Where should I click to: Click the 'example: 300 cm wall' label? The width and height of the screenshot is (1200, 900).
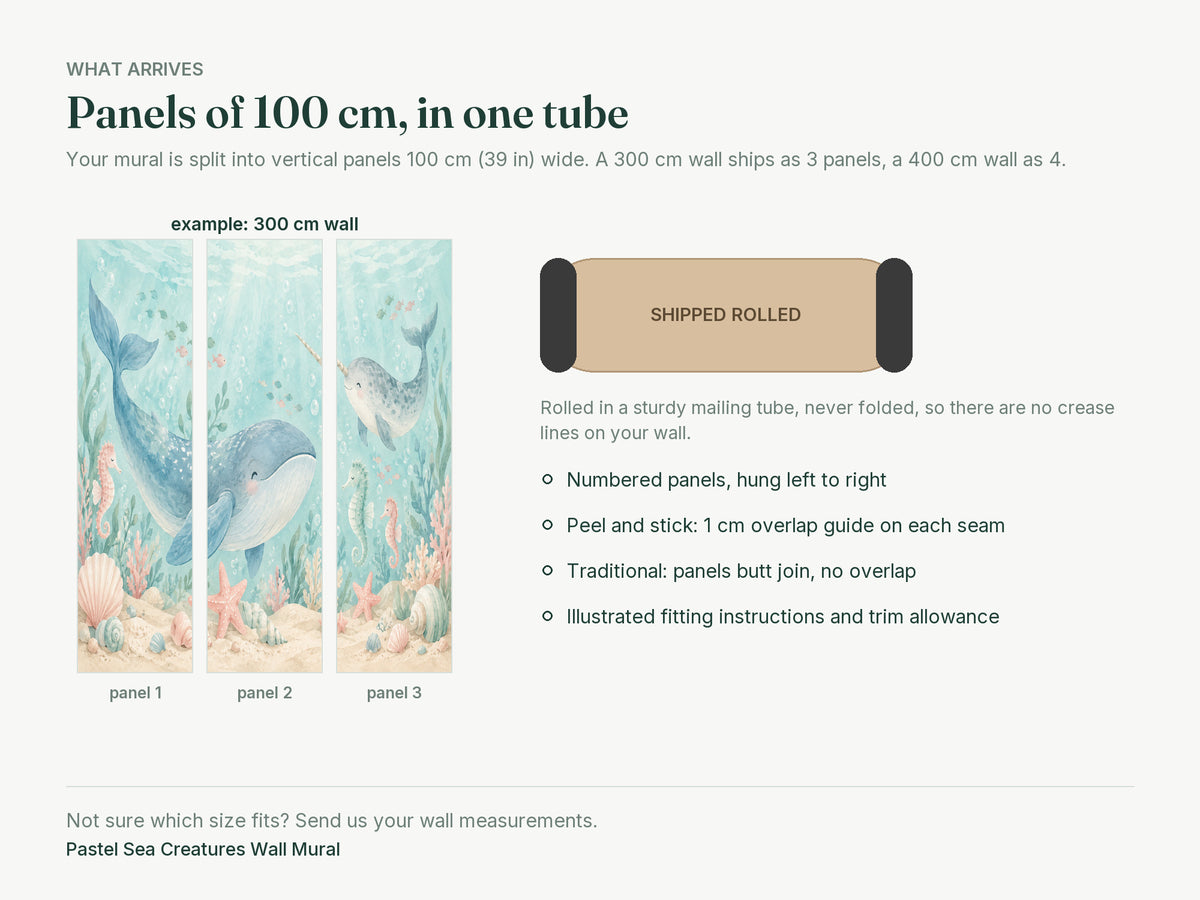click(265, 224)
